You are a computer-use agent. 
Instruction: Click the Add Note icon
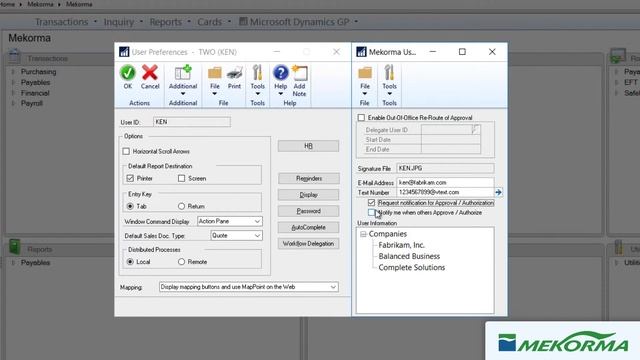[299, 73]
